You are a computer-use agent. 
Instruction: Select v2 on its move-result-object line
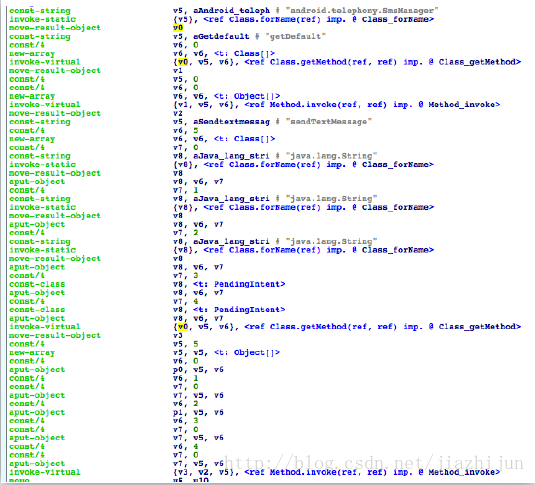click(178, 113)
